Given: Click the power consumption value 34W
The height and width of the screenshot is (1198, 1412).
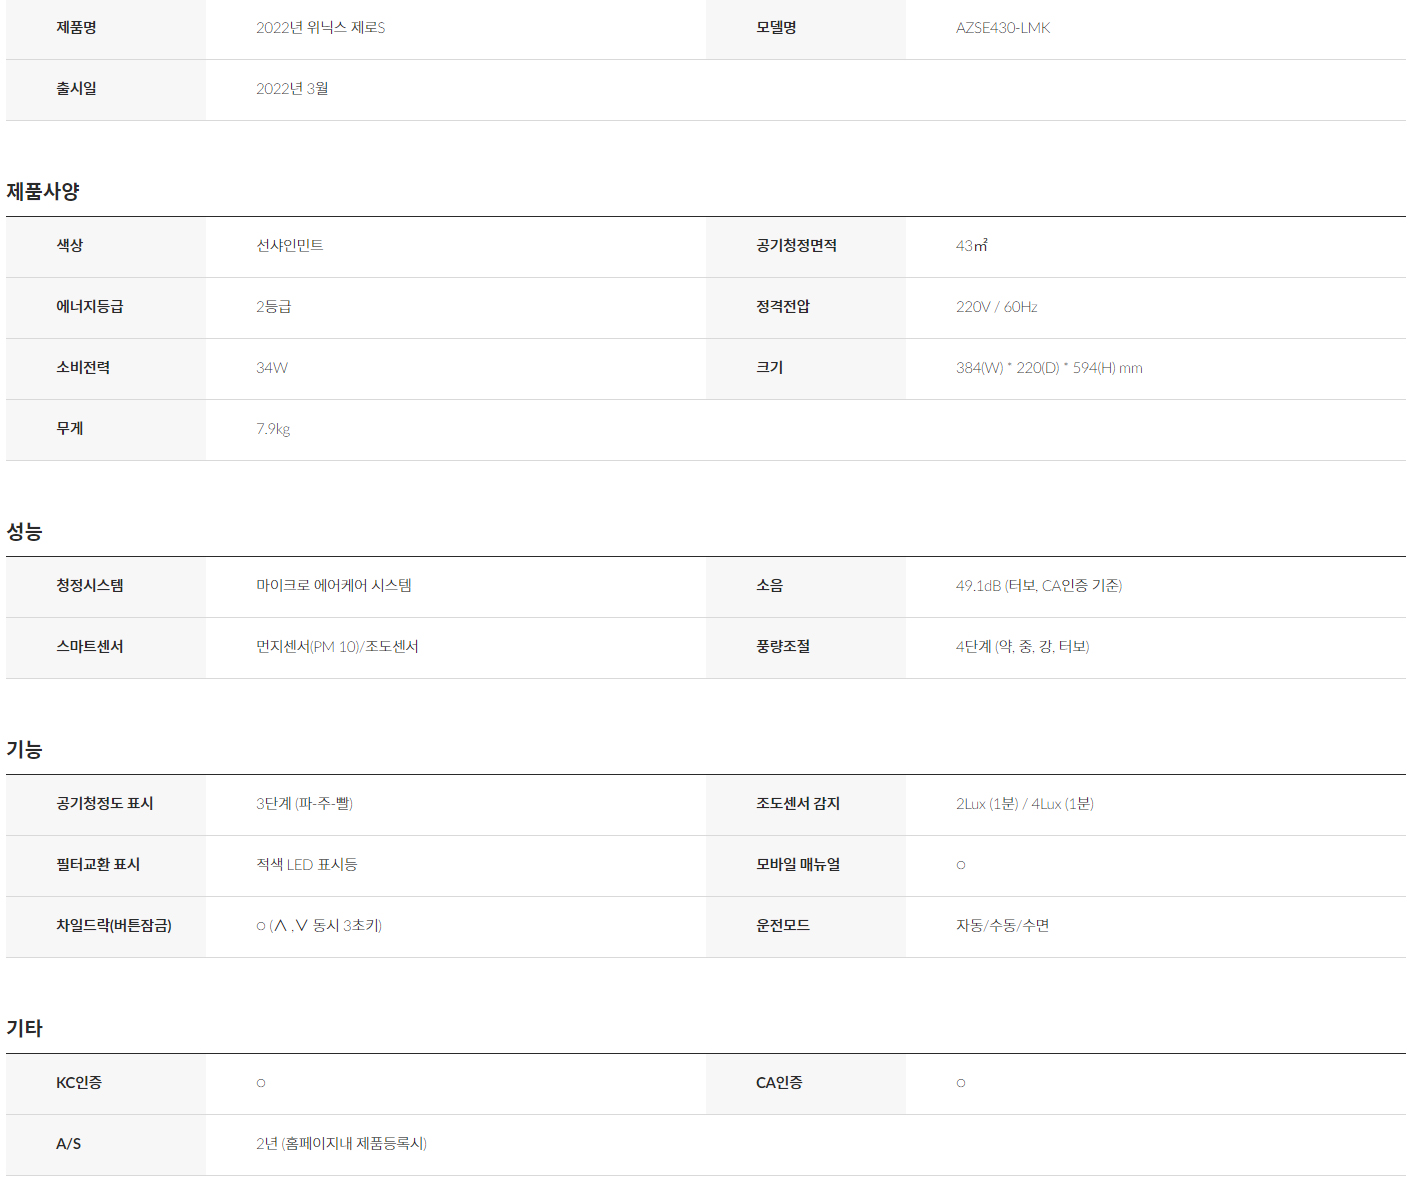Looking at the screenshot, I should pos(271,368).
